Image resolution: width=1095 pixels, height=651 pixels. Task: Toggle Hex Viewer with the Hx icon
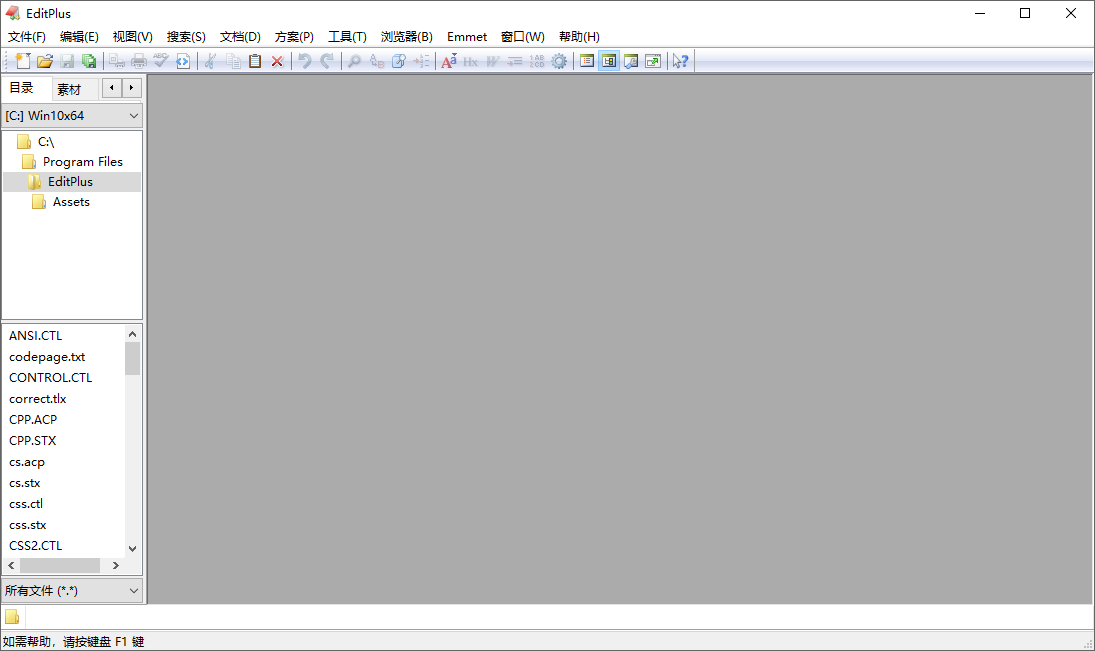(x=470, y=61)
